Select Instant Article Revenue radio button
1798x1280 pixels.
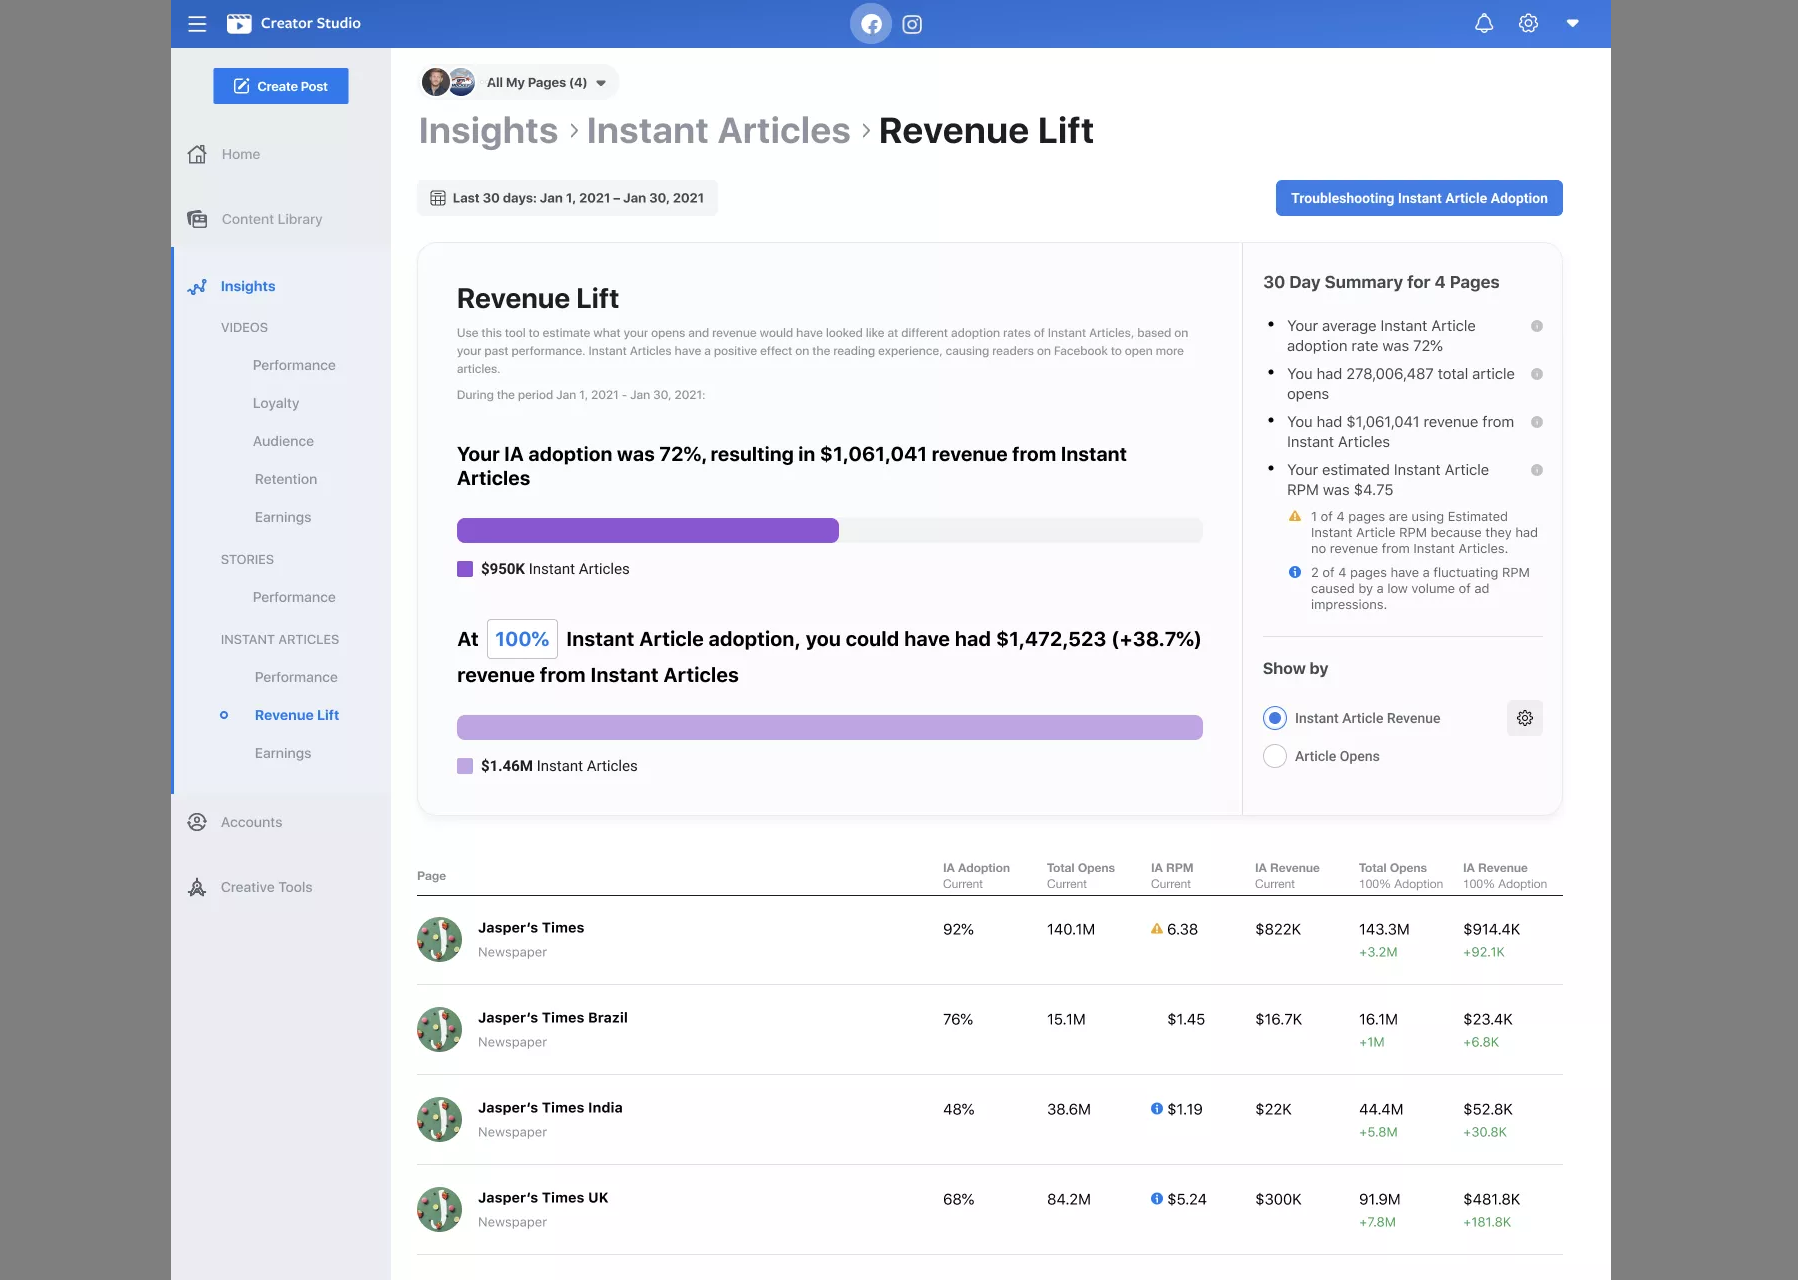(1275, 718)
